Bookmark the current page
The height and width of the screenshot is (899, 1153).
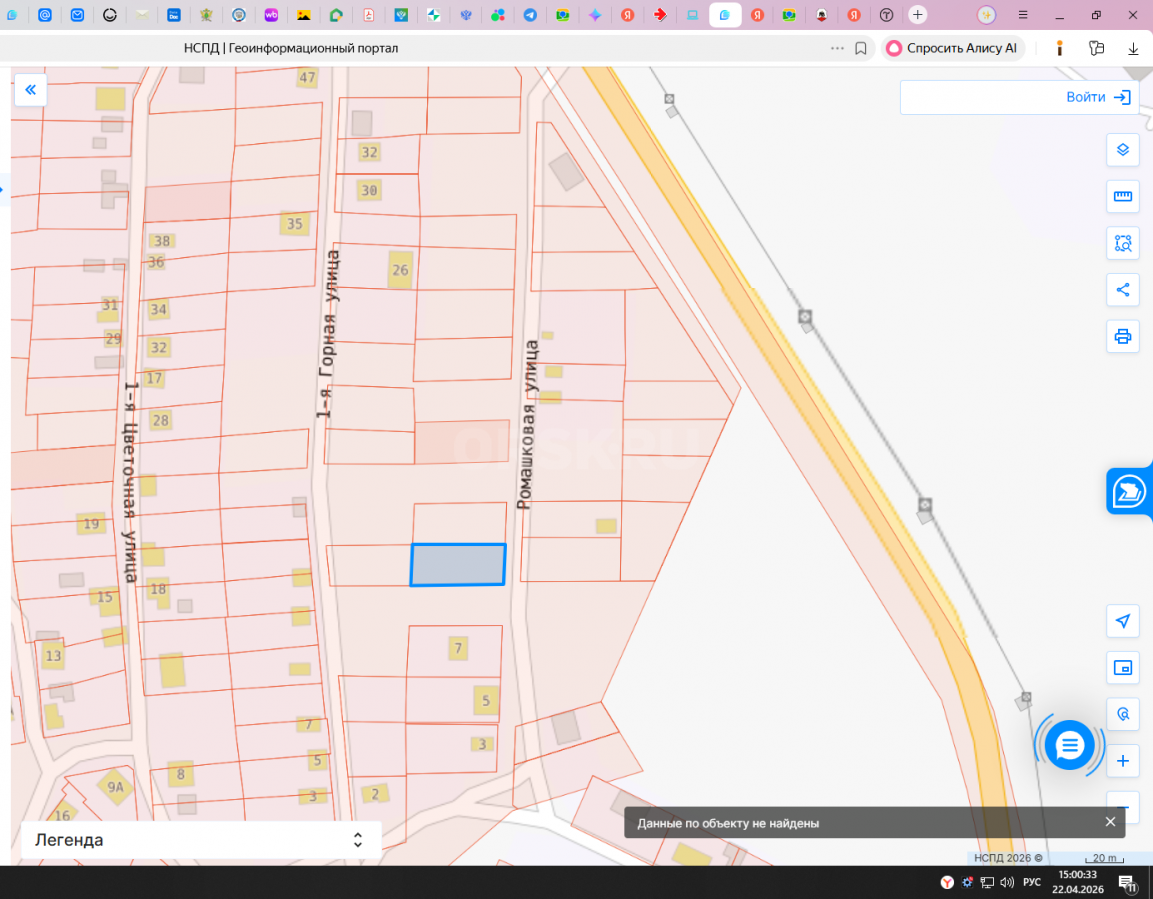click(x=861, y=48)
